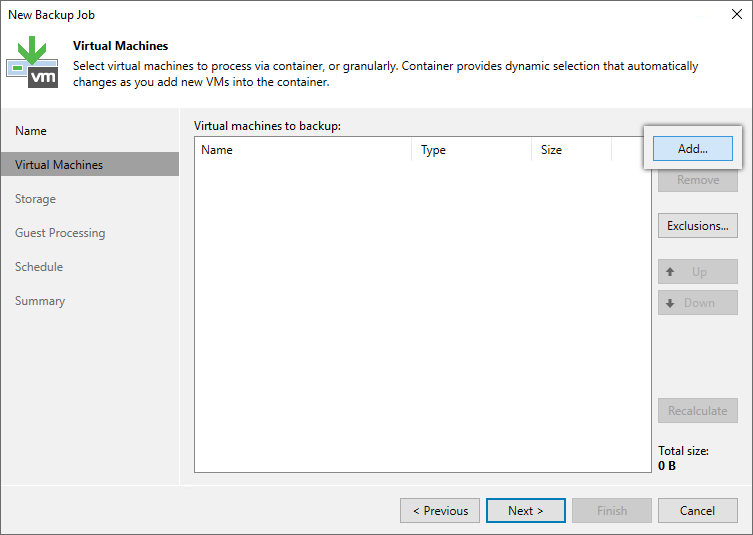Proceed with the Next button

526,511
